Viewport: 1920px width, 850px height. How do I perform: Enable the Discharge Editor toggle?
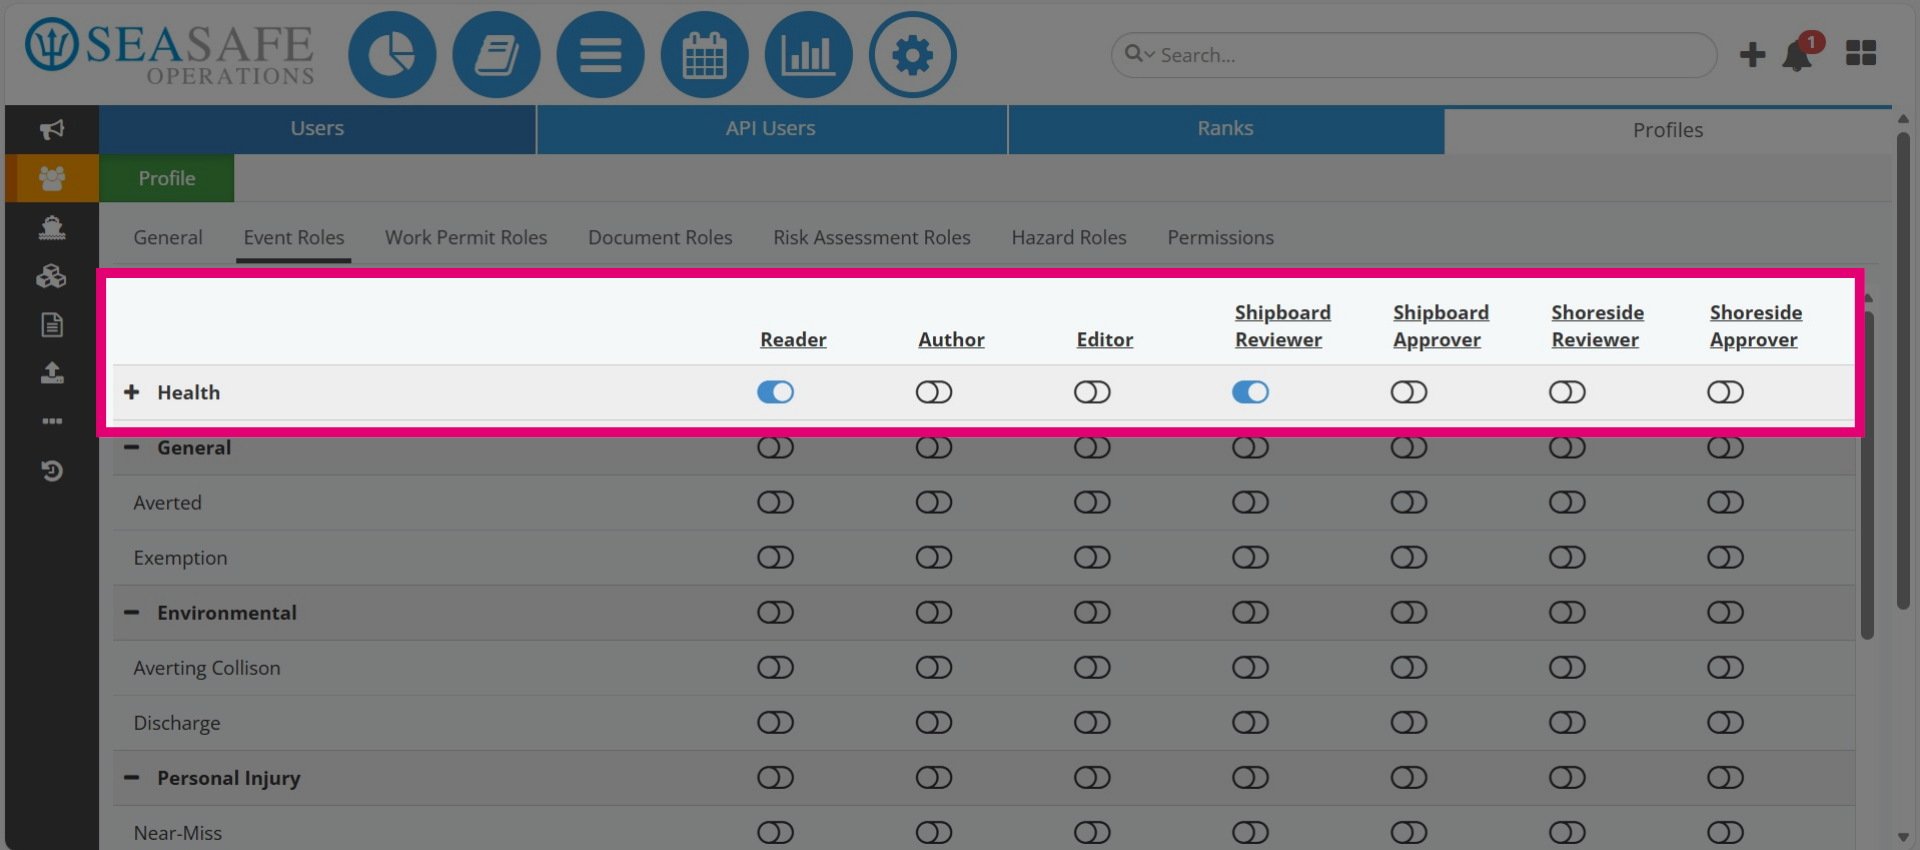(x=1092, y=722)
